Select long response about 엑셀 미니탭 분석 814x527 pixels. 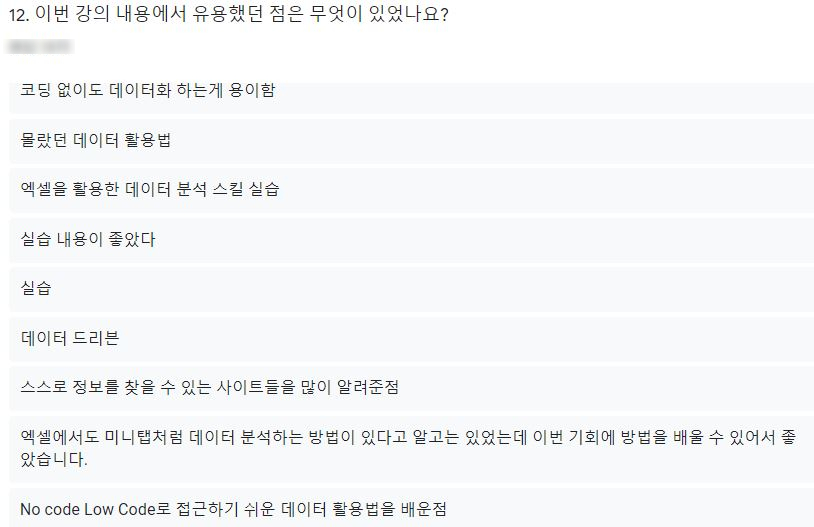412,449
